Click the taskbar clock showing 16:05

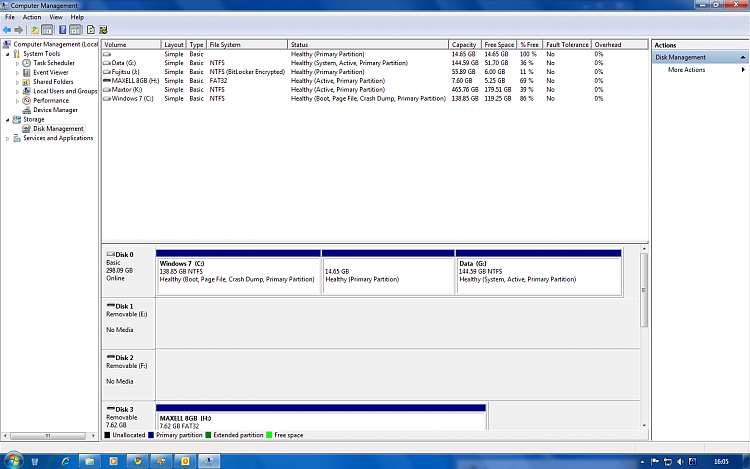pos(721,461)
